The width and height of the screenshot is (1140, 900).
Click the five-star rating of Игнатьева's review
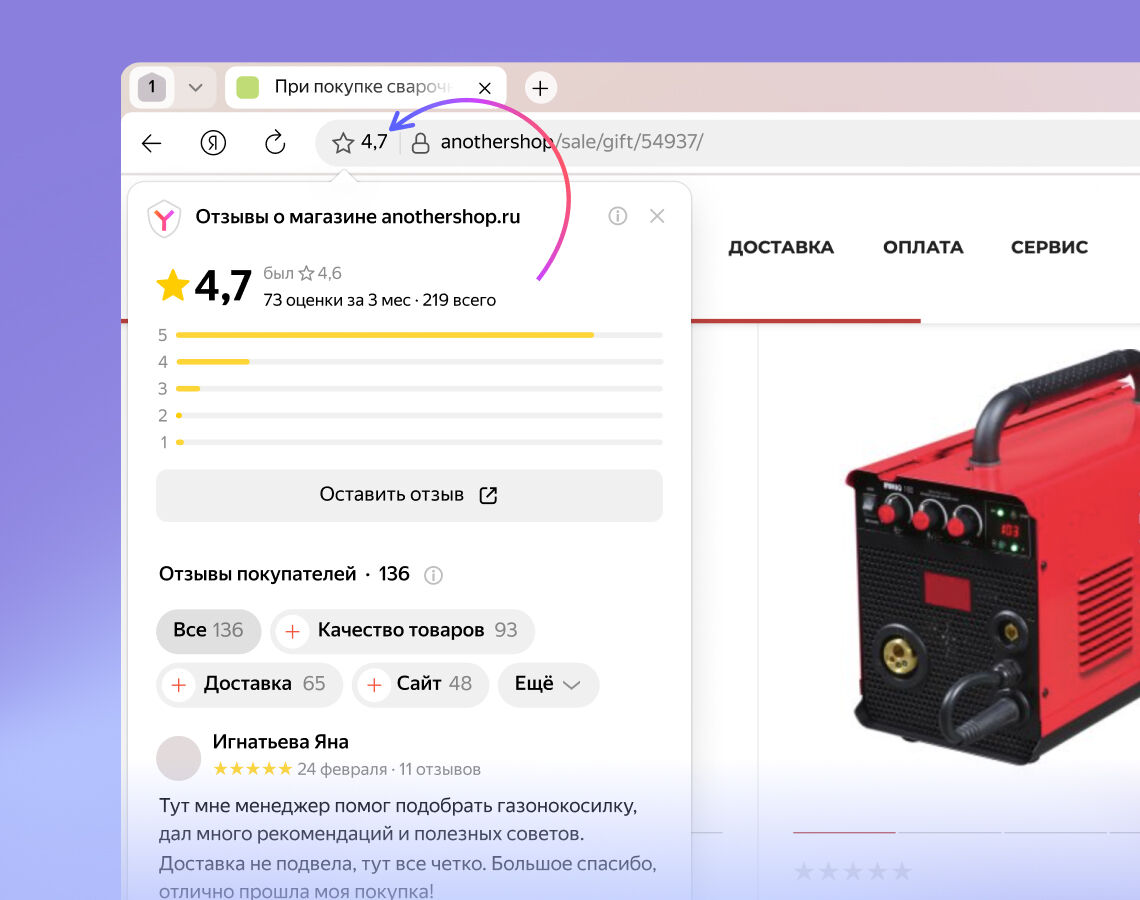(252, 768)
